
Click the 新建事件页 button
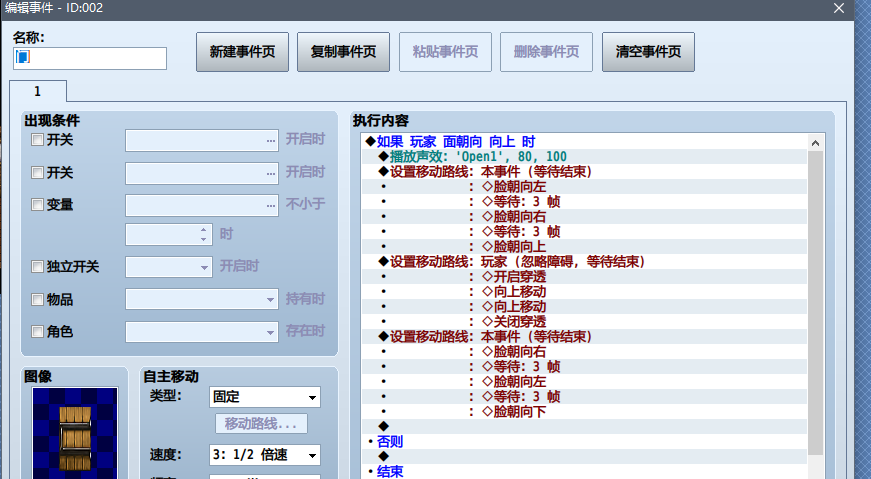pos(242,52)
